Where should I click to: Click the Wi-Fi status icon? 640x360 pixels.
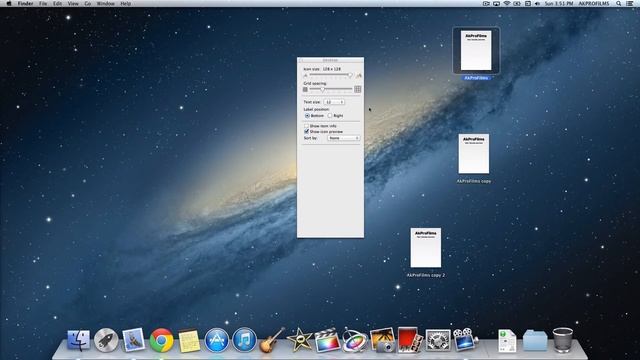tap(507, 3)
